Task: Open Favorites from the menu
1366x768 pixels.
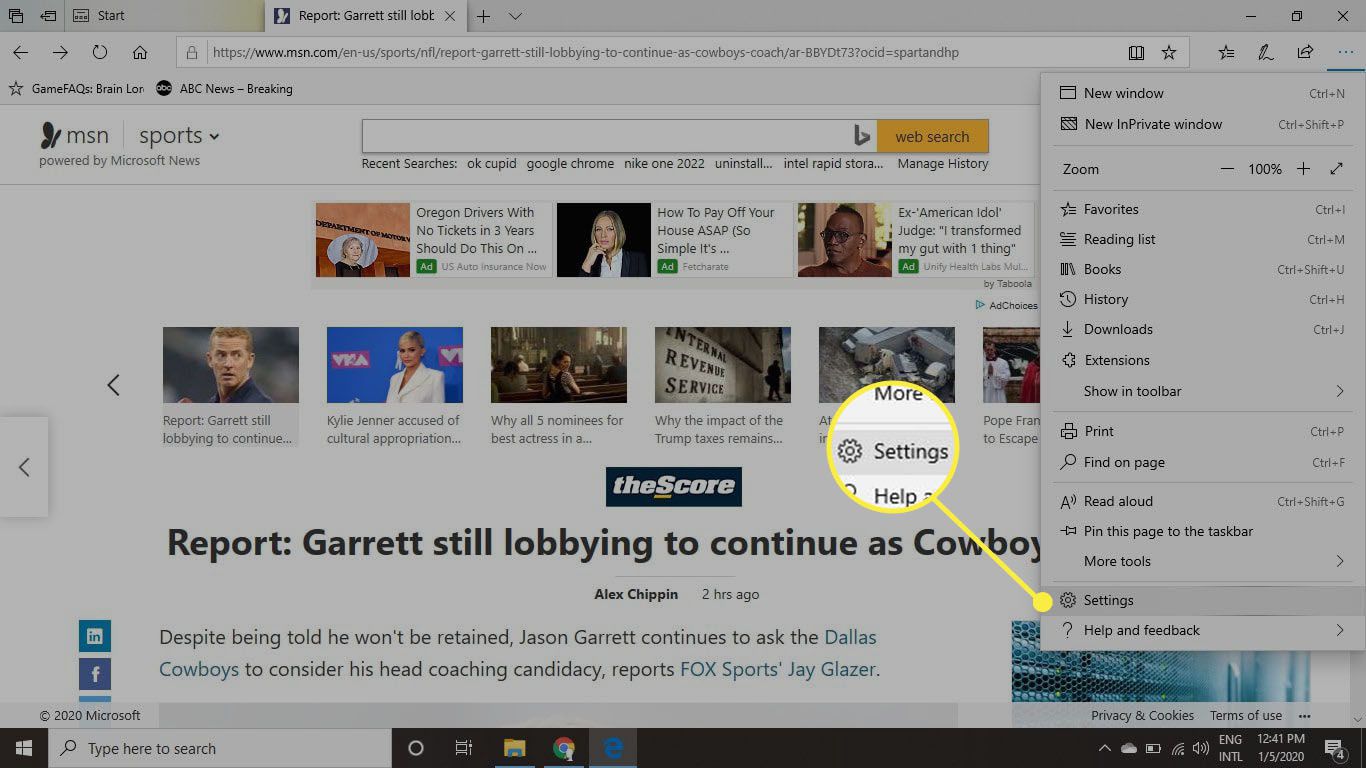Action: [1203, 209]
